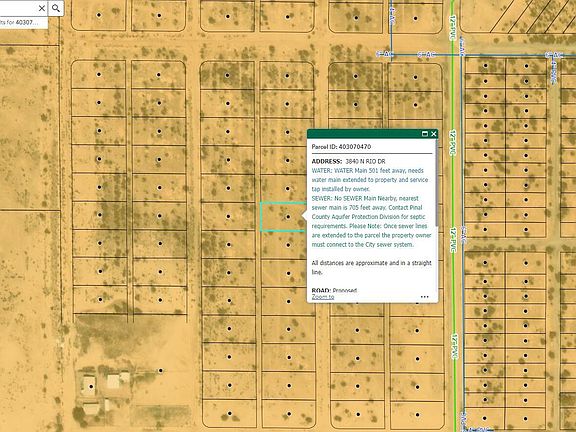Click the popup's vertical scrollbar
The height and width of the screenshot is (432, 576).
pyautogui.click(x=436, y=184)
